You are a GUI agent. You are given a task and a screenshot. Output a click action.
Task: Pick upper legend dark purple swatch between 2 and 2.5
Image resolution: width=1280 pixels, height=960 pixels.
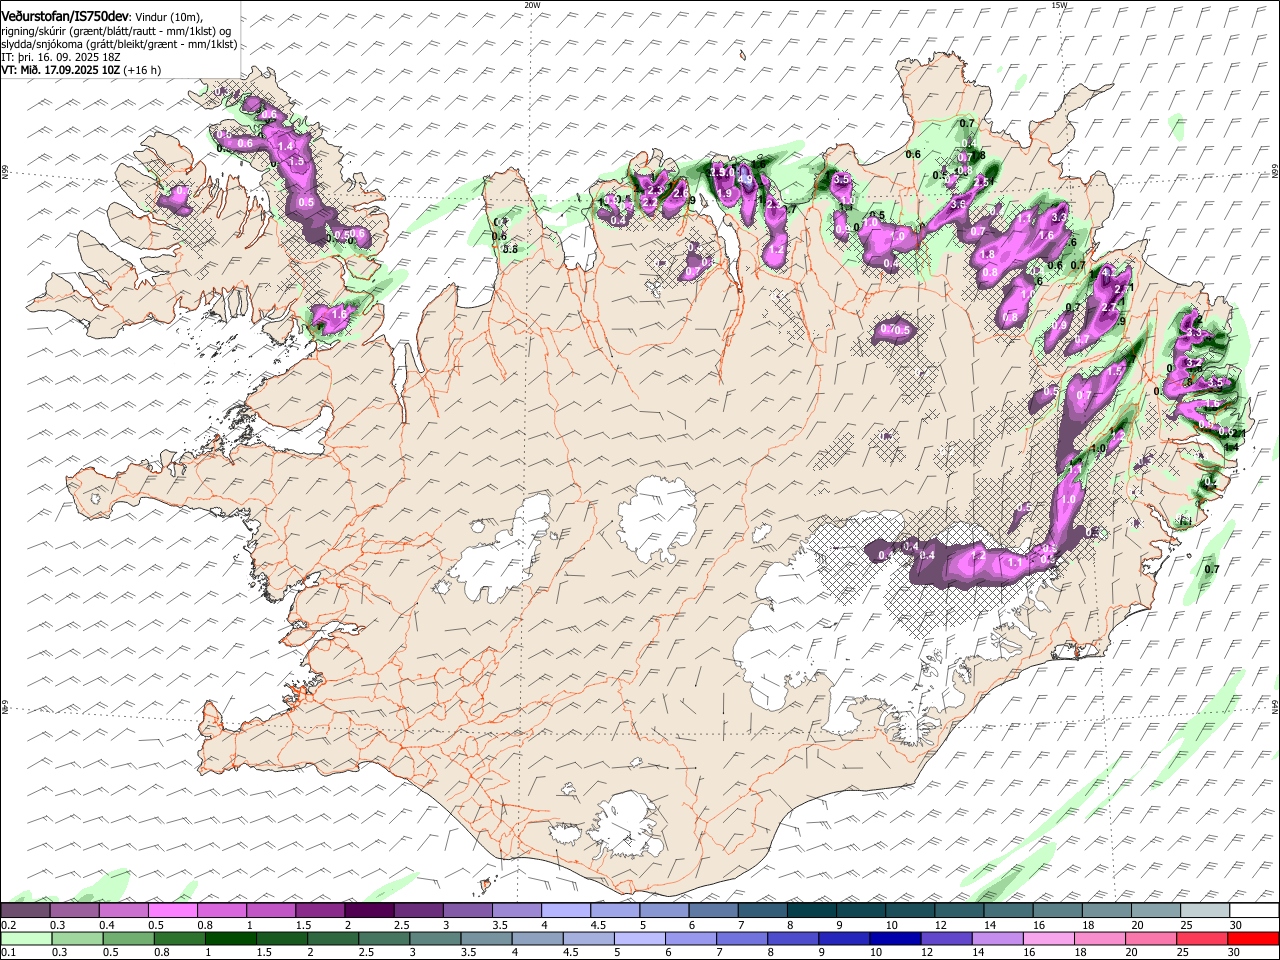pyautogui.click(x=368, y=911)
